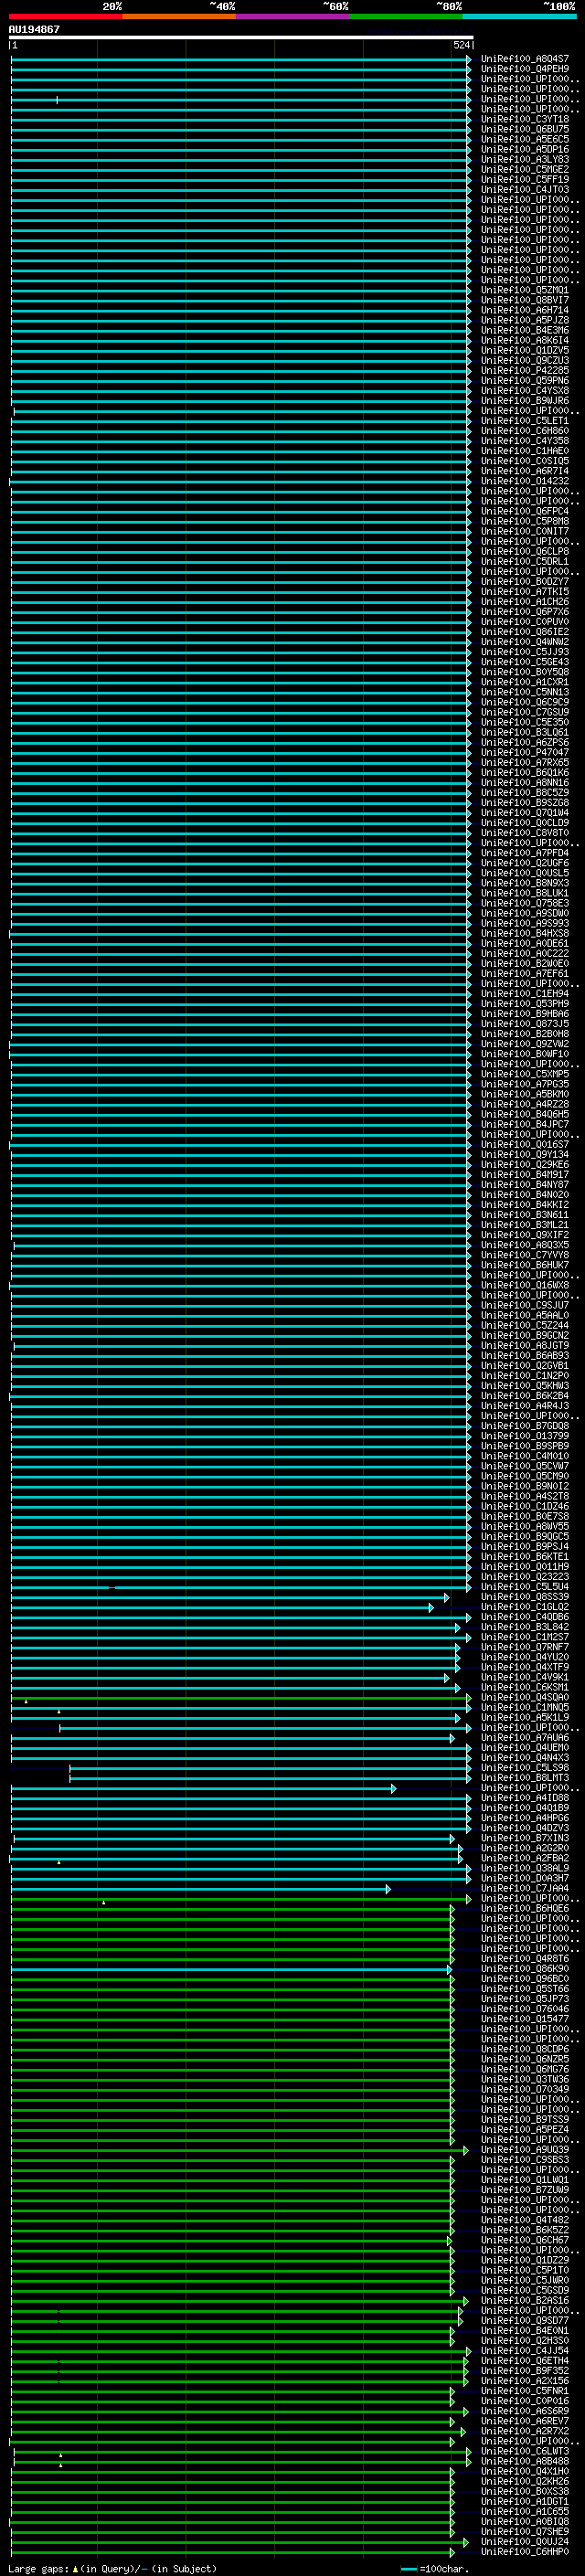Image resolution: width=585 pixels, height=2576 pixels.
Task: Open hit UniRef100_C1MNQ5
Action: point(525,1707)
